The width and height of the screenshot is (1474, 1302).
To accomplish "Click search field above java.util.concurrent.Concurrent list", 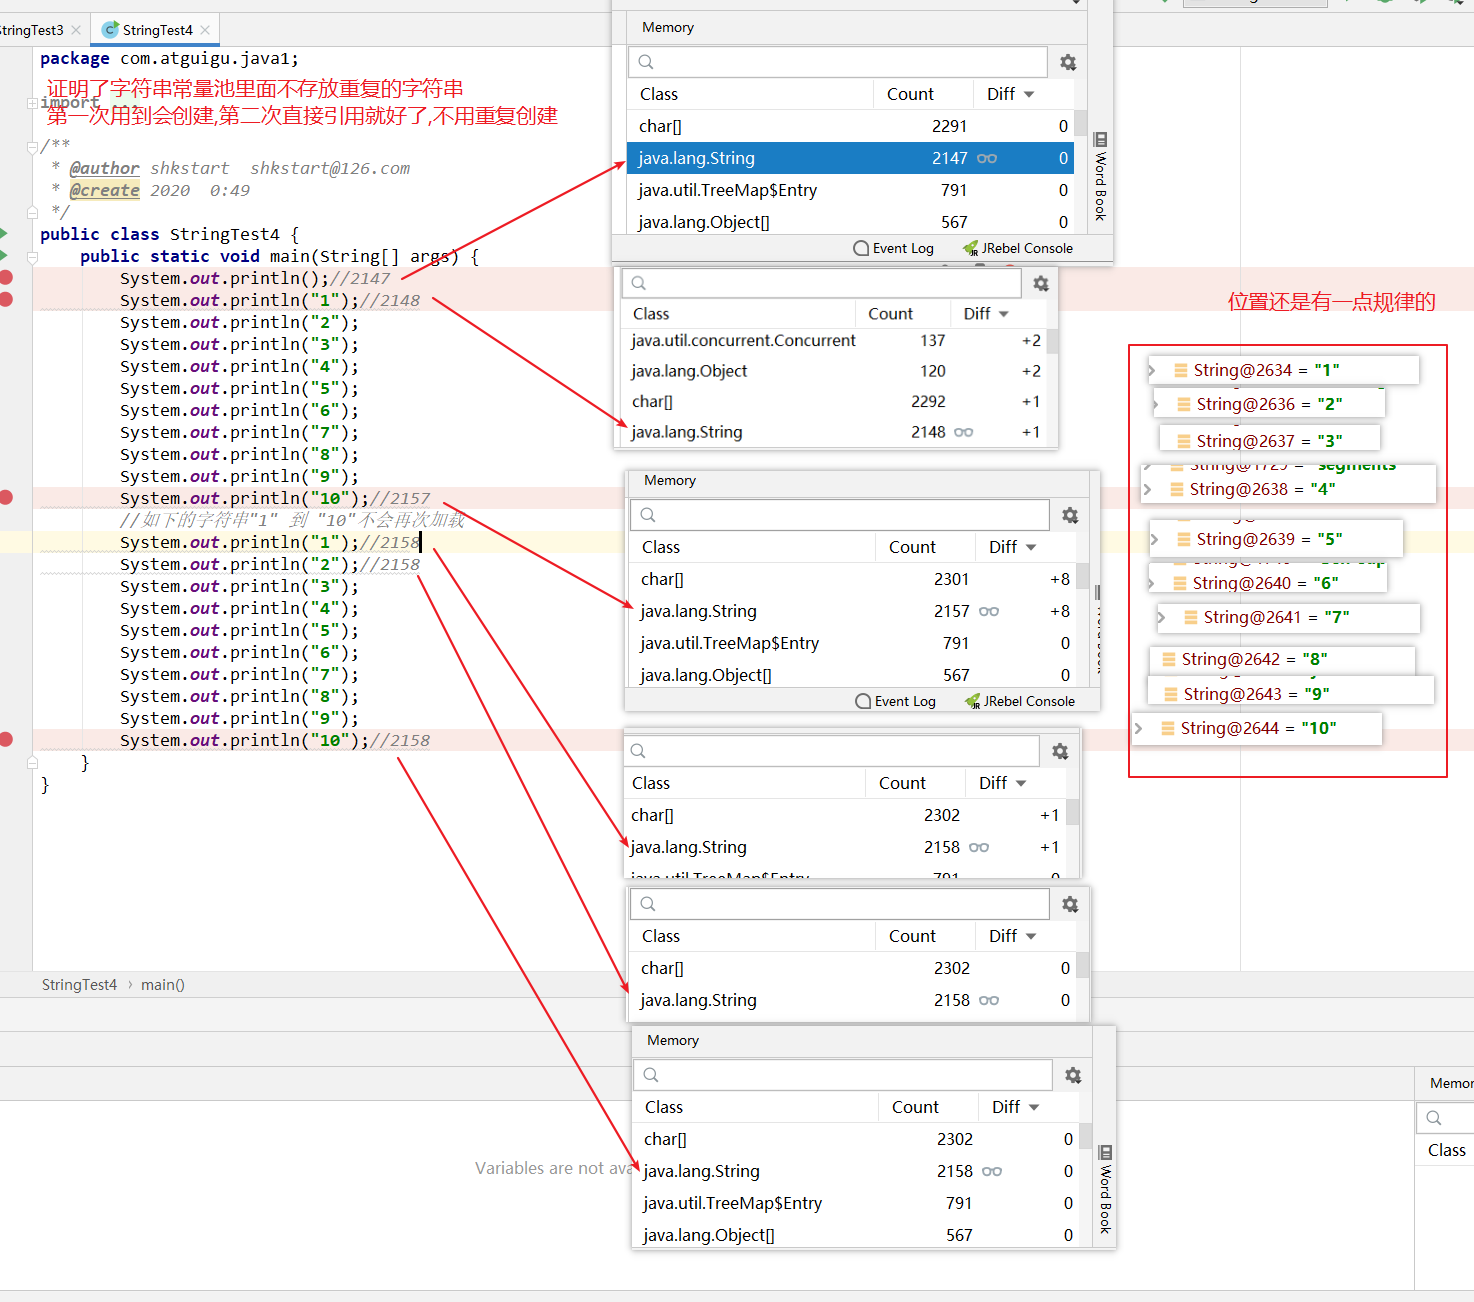I will point(821,283).
